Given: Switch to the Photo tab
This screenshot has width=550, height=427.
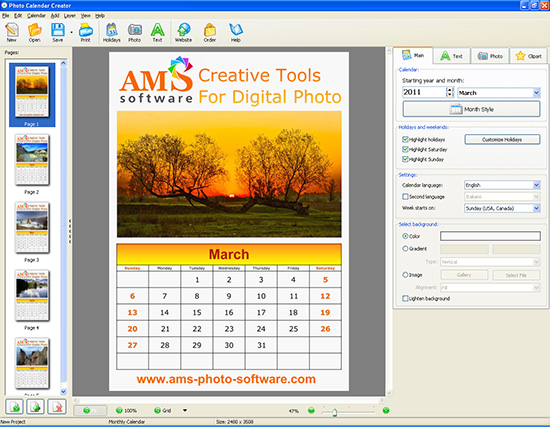Looking at the screenshot, I should [490, 56].
